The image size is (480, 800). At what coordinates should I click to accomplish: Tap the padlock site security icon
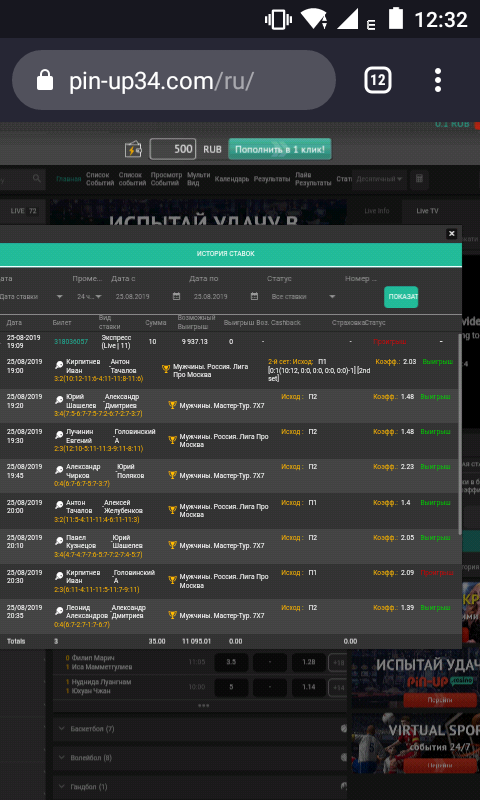point(45,80)
